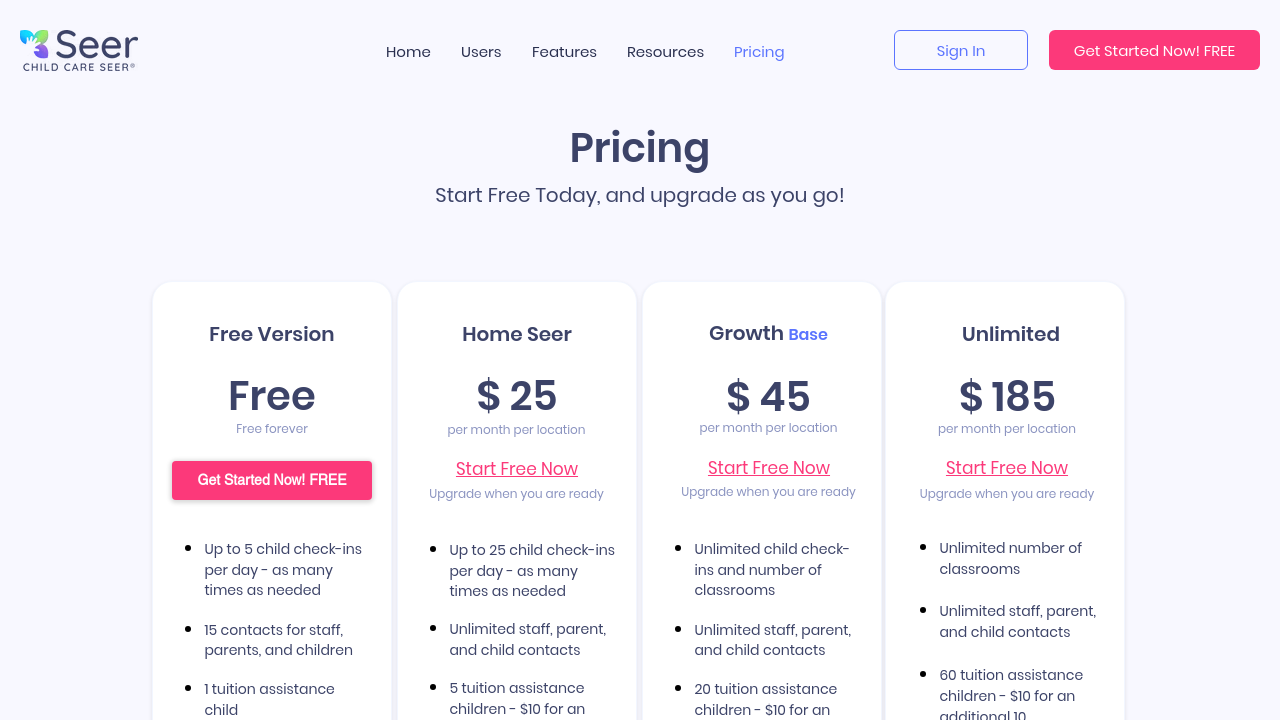This screenshot has width=1280, height=720.
Task: Open the Features menu item
Action: point(564,52)
